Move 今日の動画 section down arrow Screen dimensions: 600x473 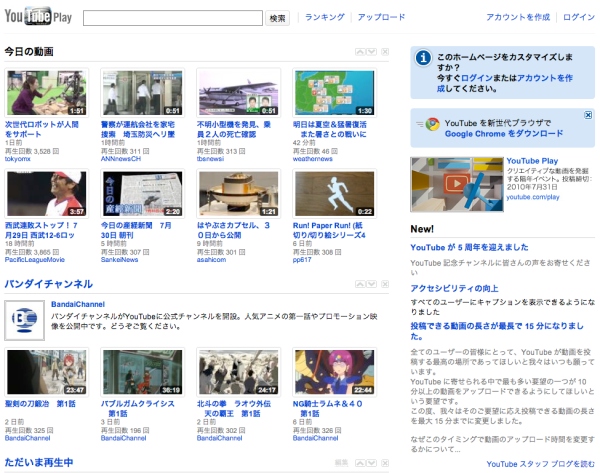click(x=372, y=52)
